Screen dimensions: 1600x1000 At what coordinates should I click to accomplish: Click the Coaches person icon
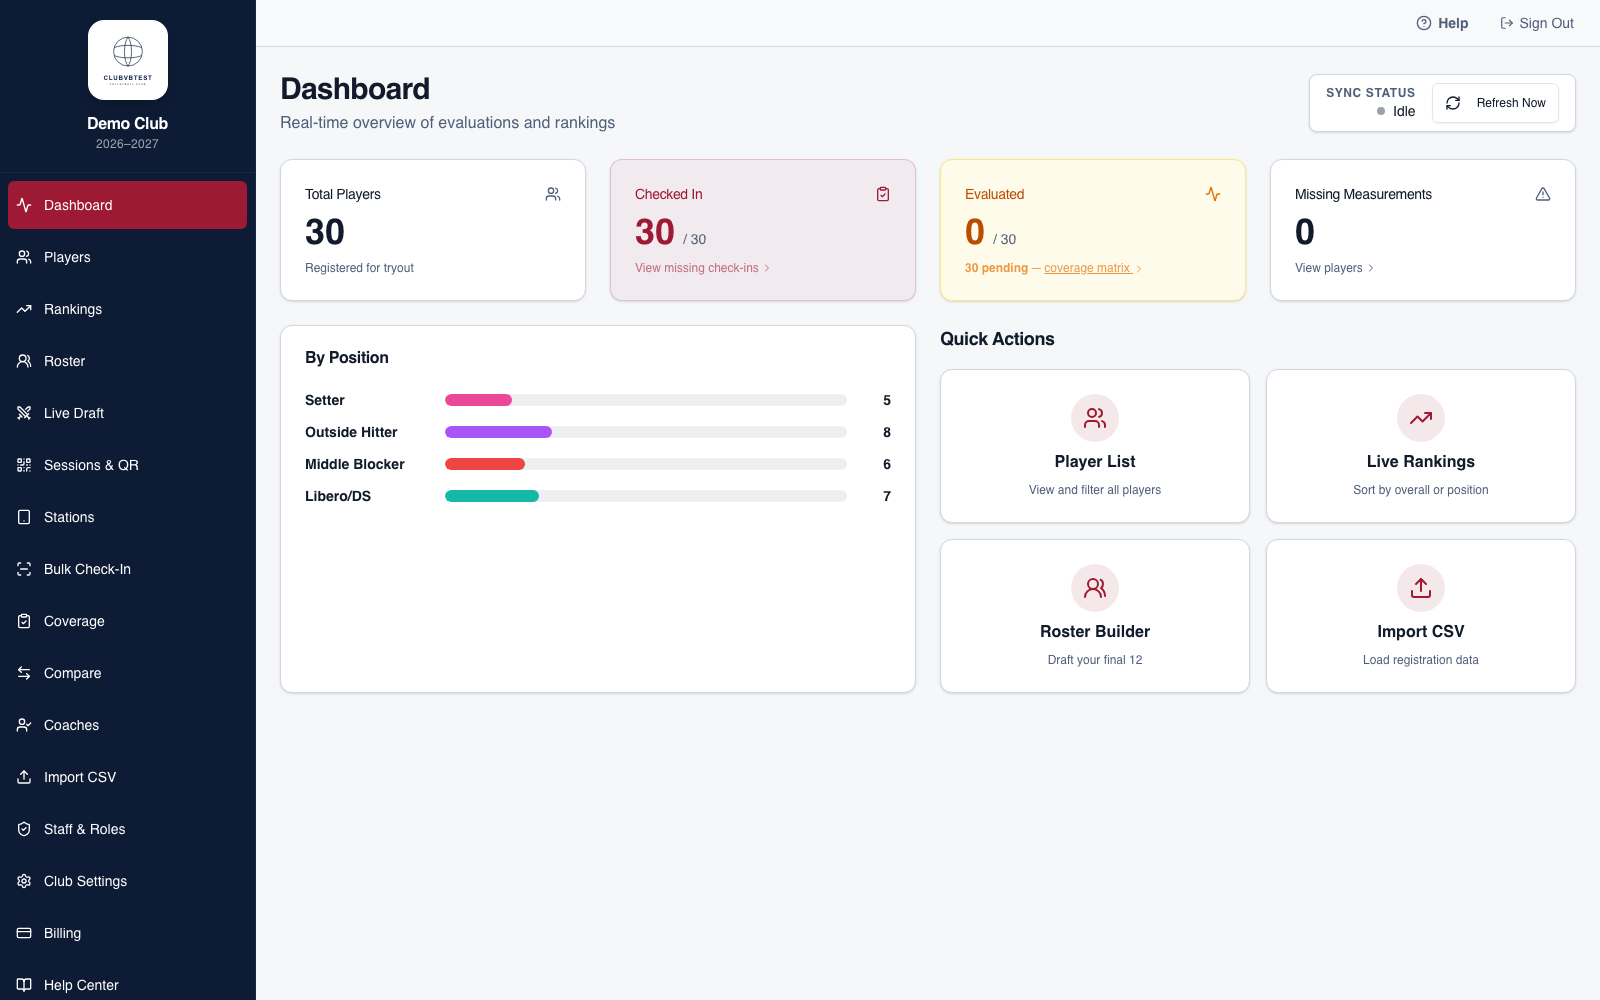(x=24, y=725)
